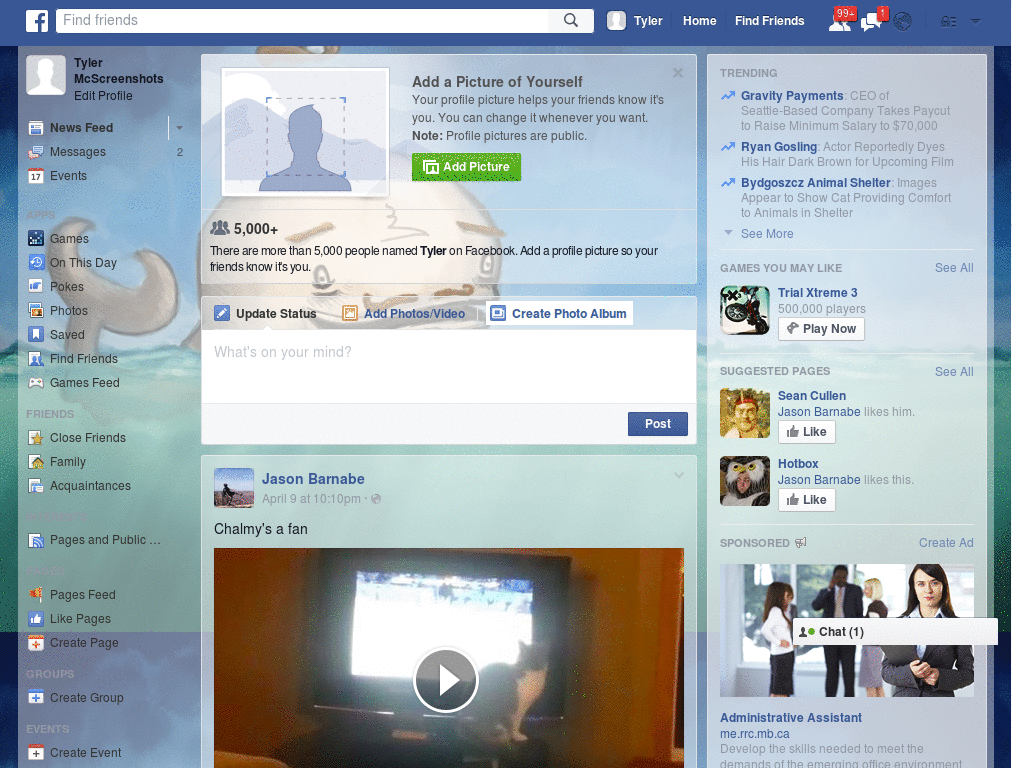Click the On This Day icon
1024x768 pixels.
click(36, 263)
